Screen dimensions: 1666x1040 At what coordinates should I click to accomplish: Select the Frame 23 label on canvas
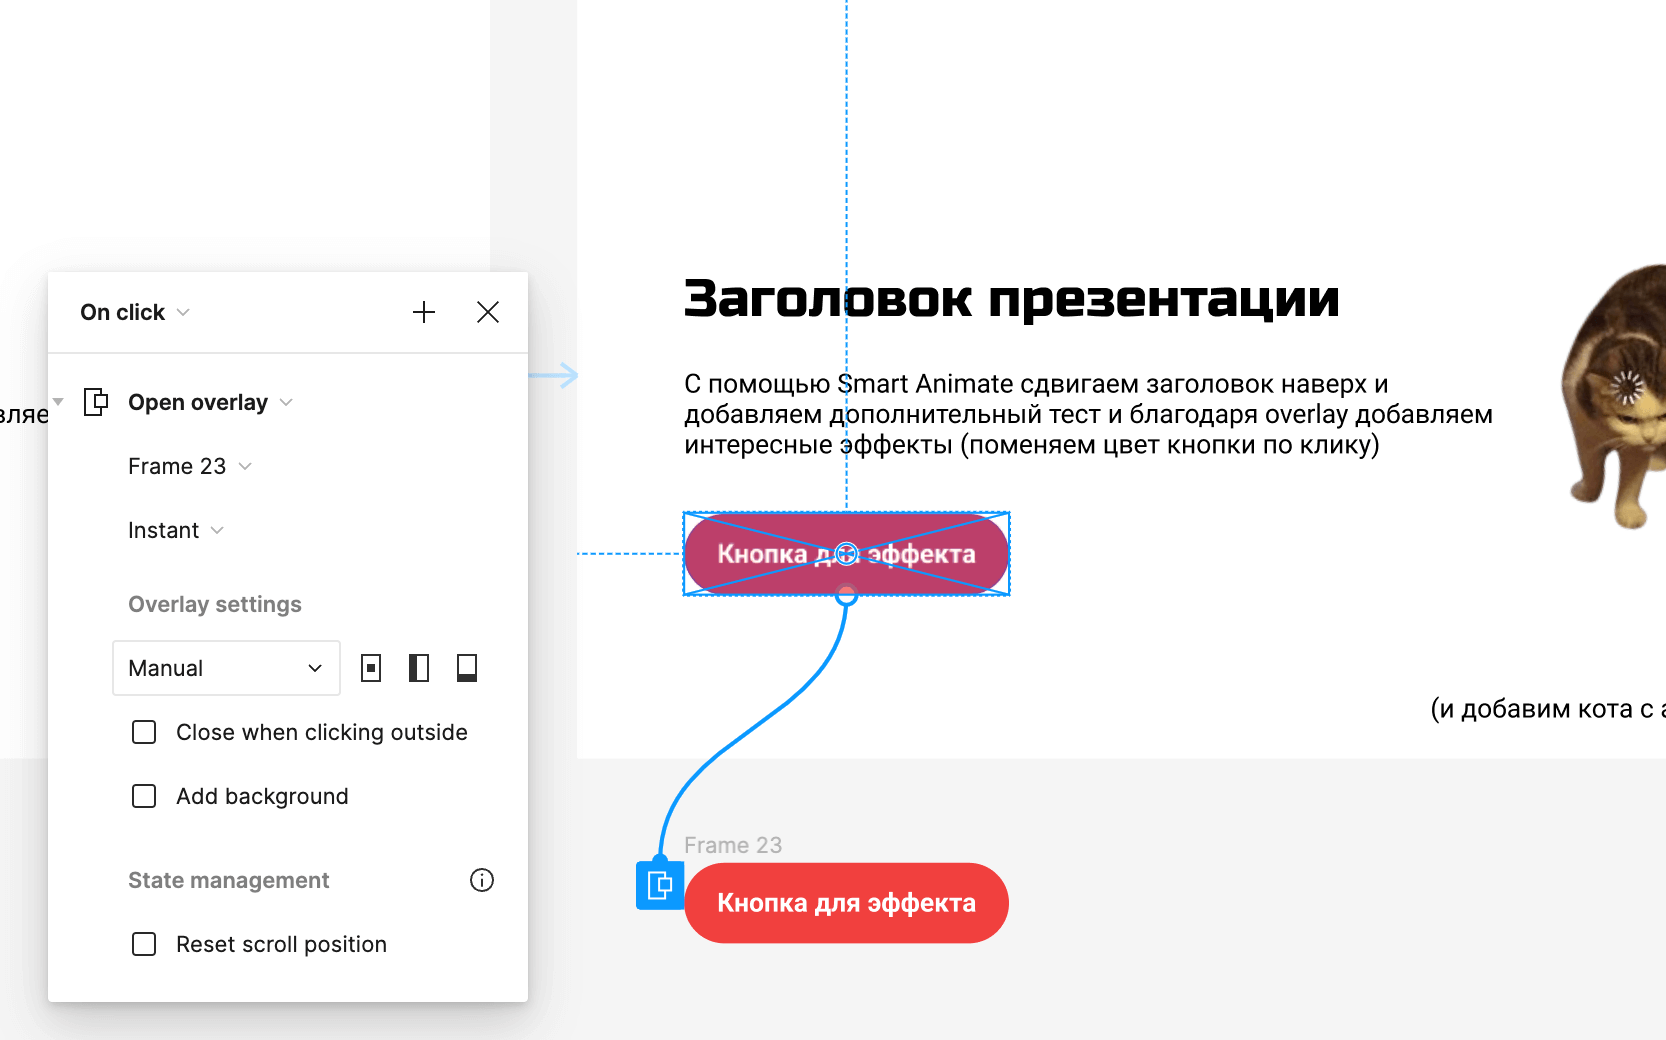pos(734,845)
